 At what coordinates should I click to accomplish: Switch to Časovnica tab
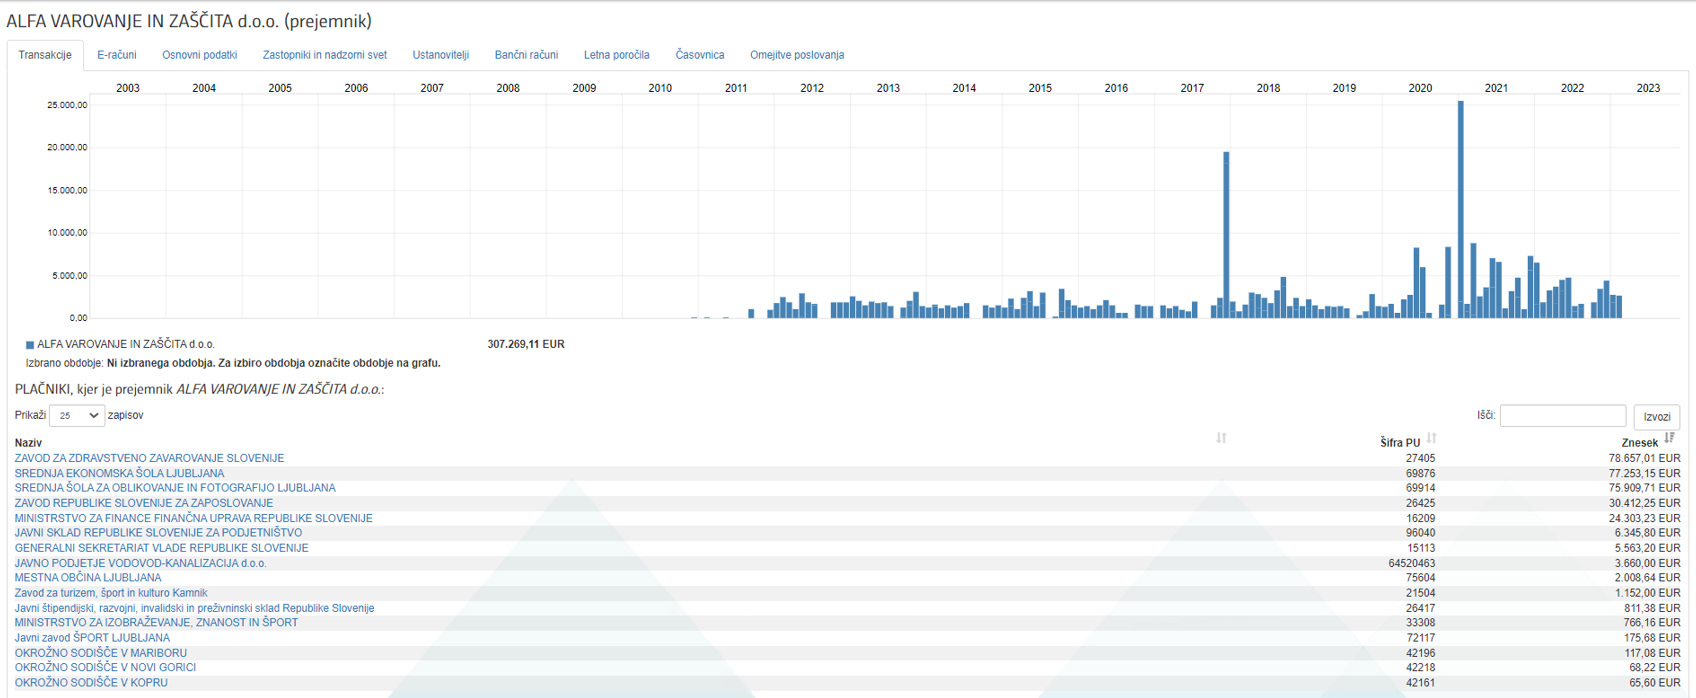(699, 55)
